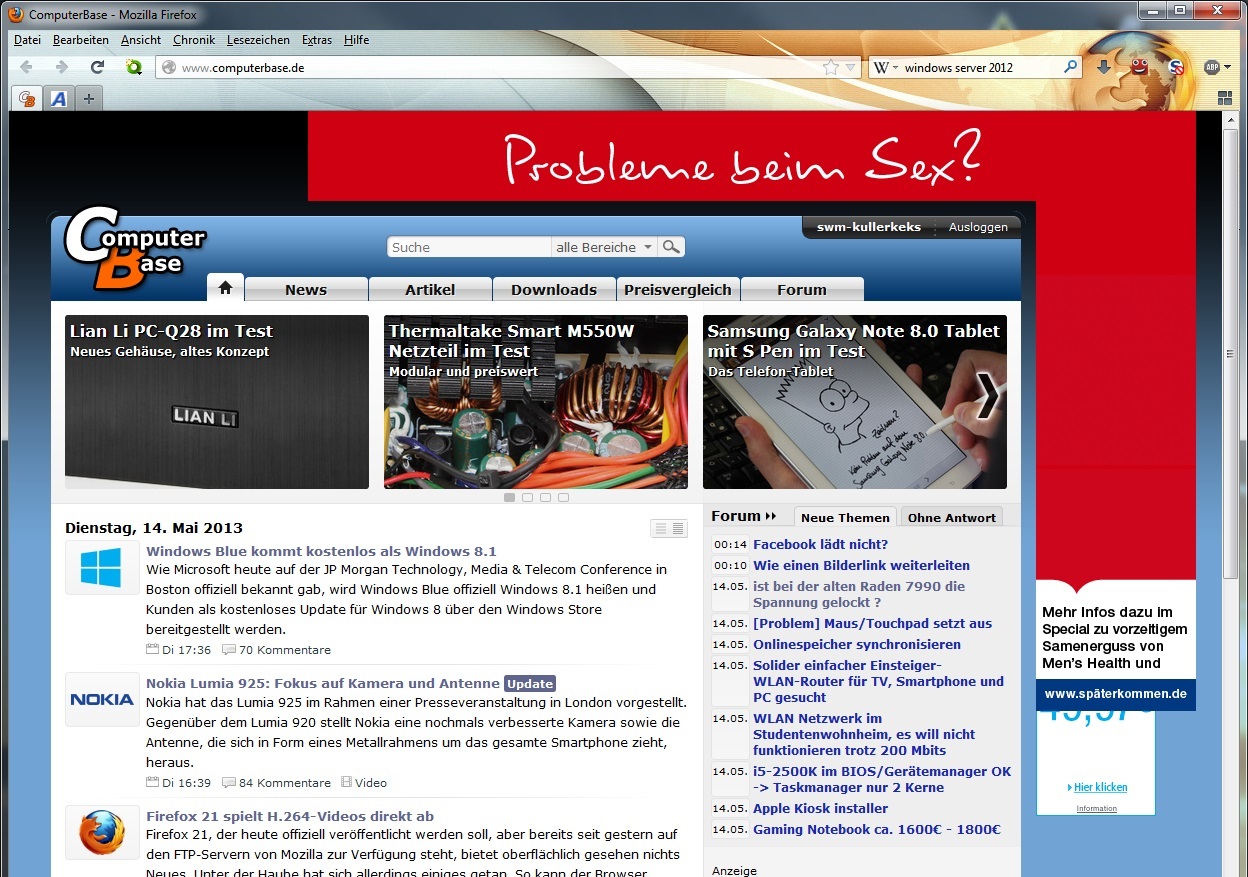Click the swm-kullerkeks username link
Image resolution: width=1248 pixels, height=877 pixels.
click(x=869, y=227)
